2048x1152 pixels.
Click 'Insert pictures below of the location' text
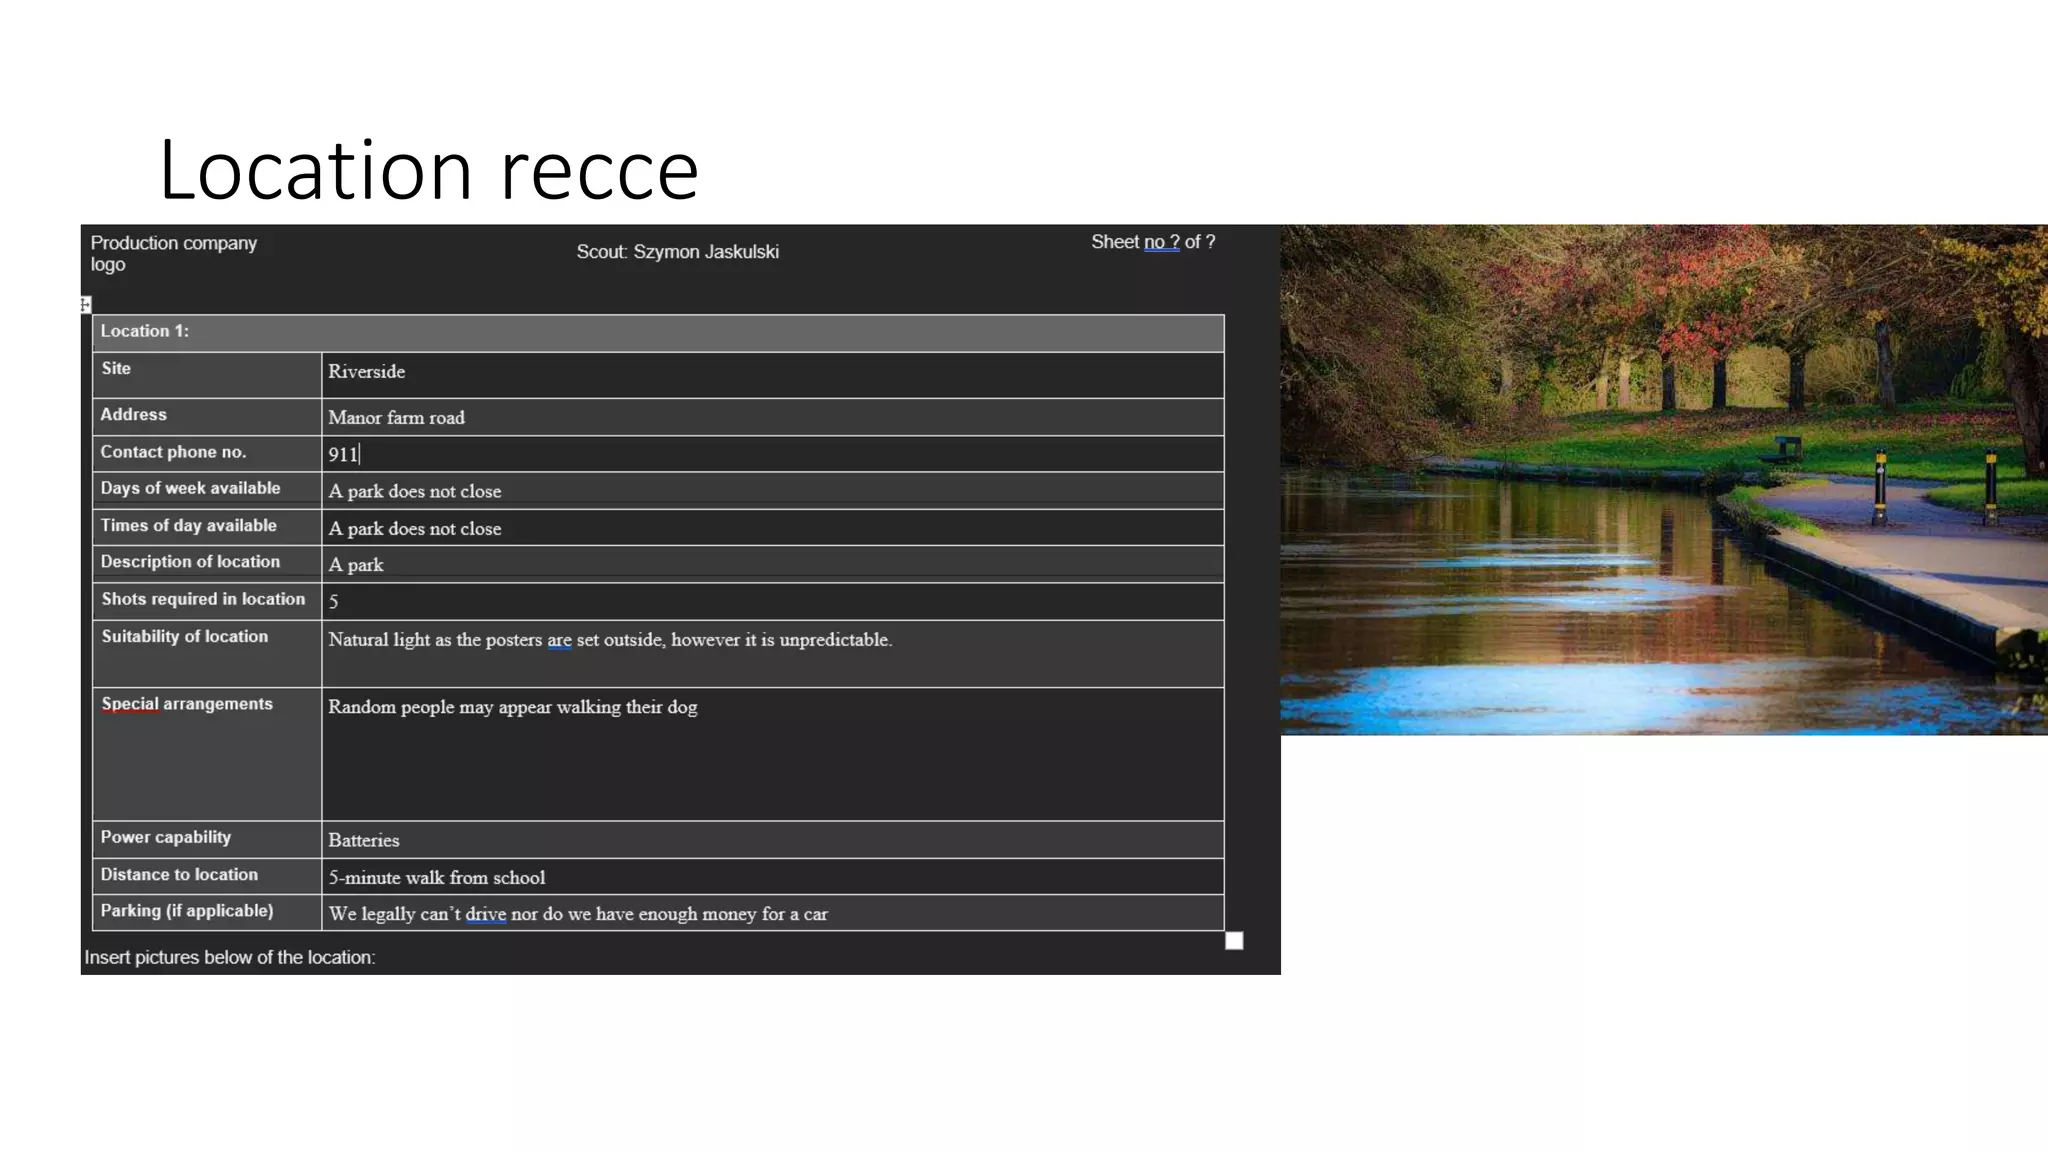[x=230, y=957]
